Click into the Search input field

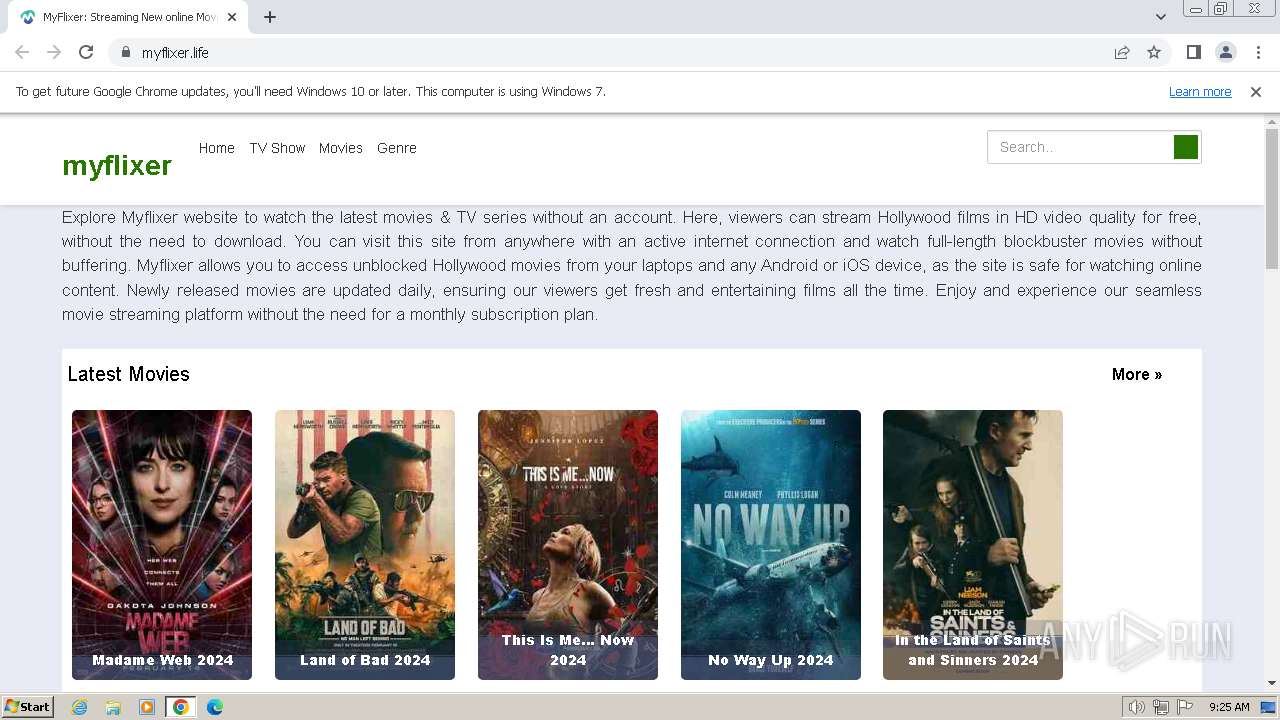(x=1080, y=147)
